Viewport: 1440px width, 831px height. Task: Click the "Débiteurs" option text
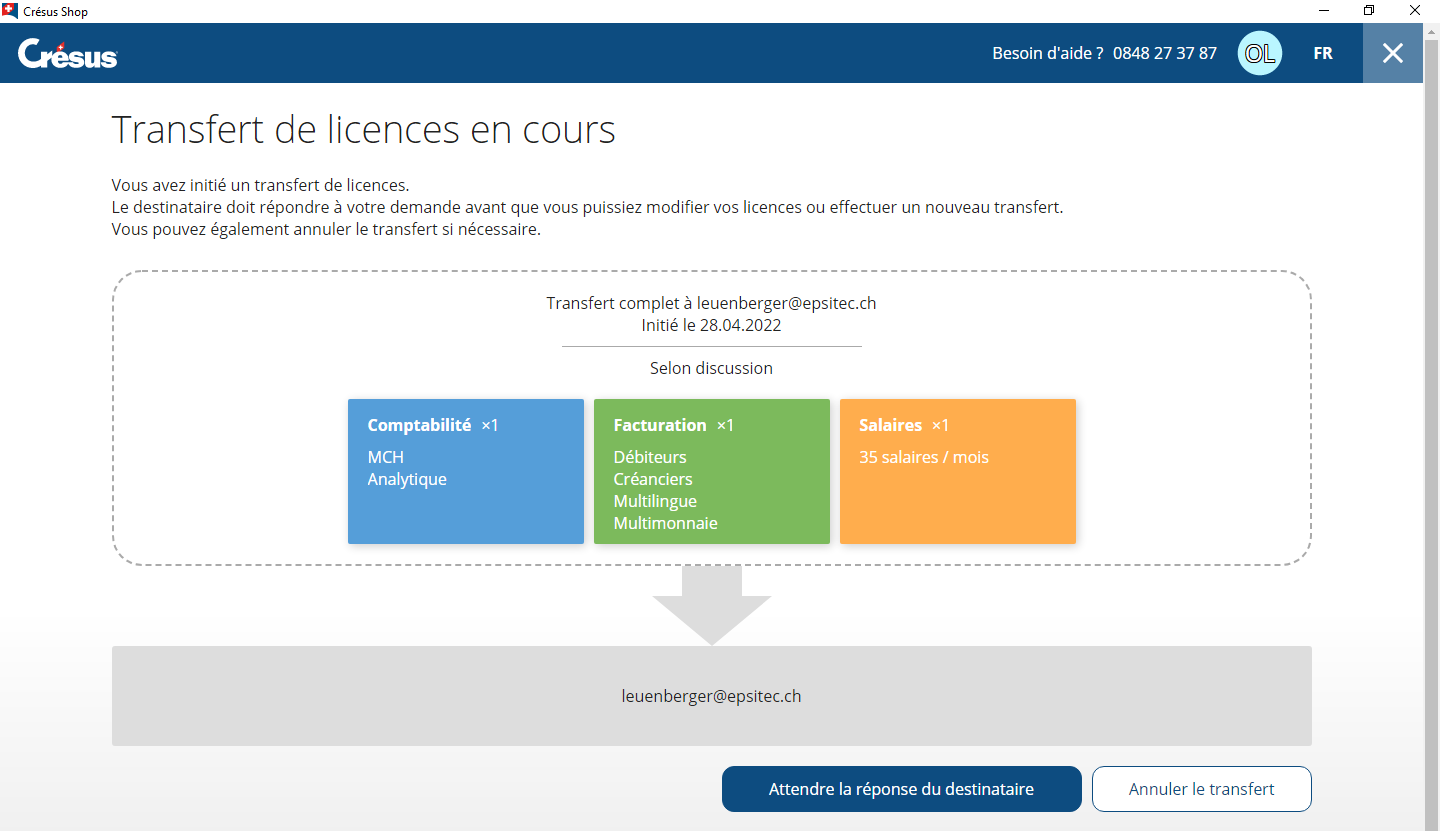point(650,457)
